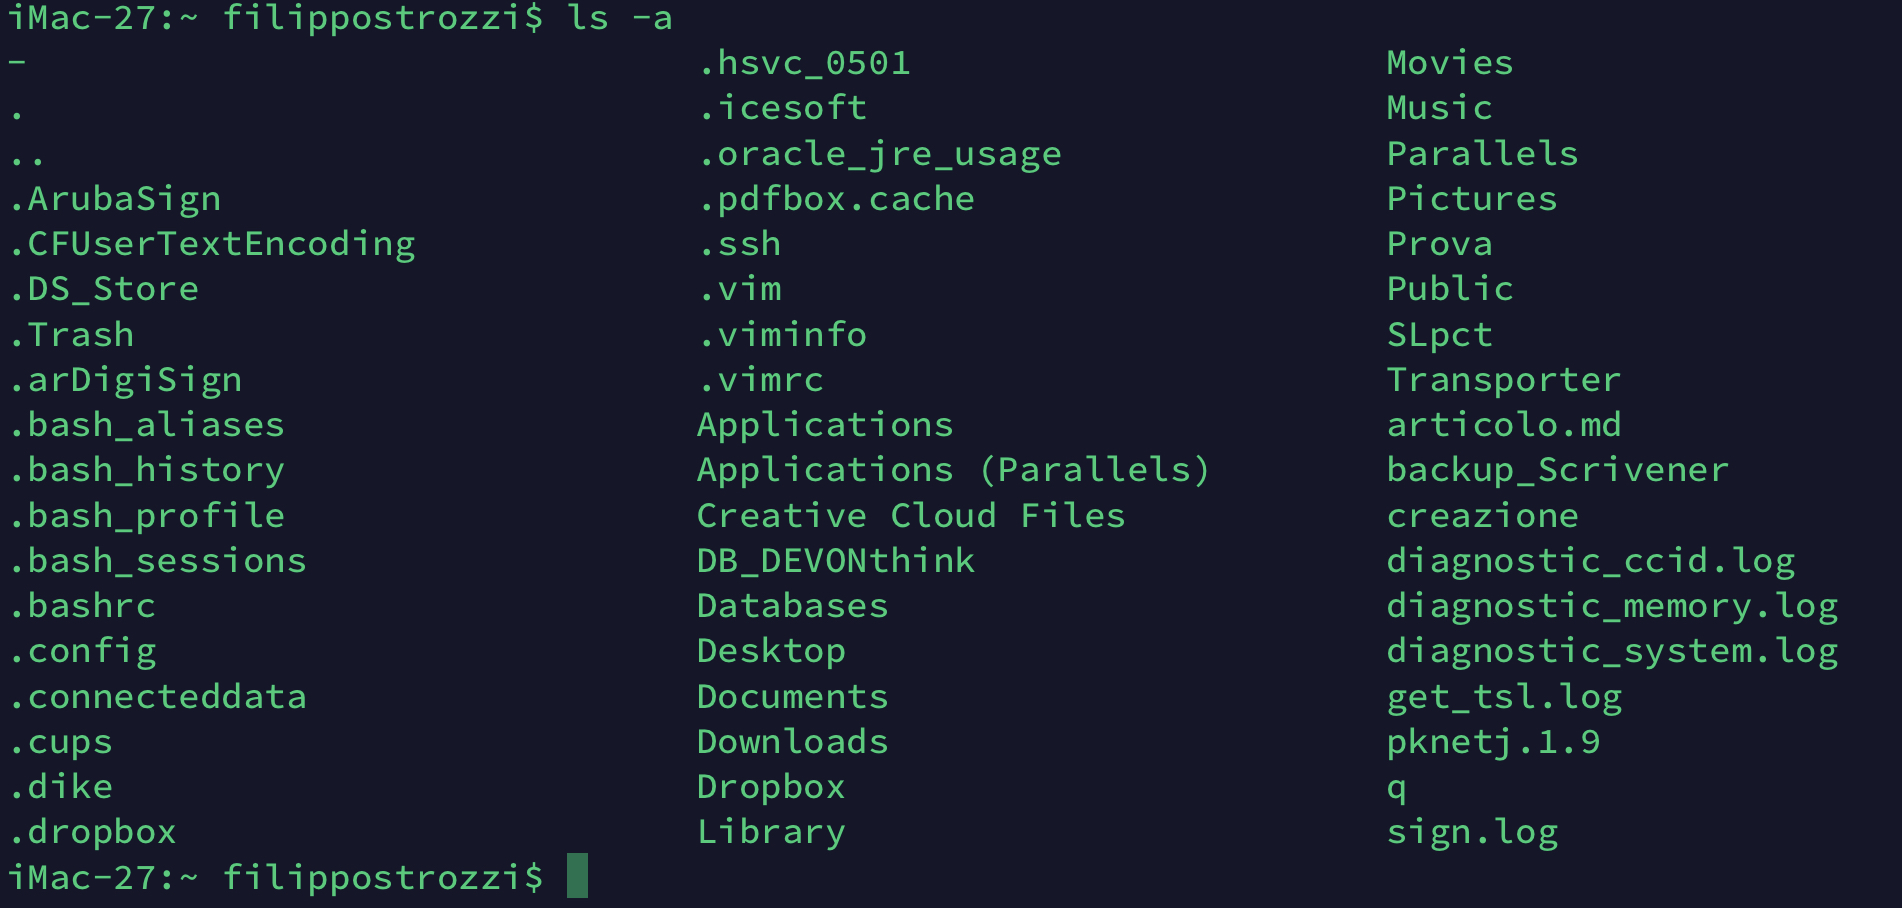Click the diagnostic_memory.log file name
This screenshot has height=908, width=1902.
(x=1612, y=607)
